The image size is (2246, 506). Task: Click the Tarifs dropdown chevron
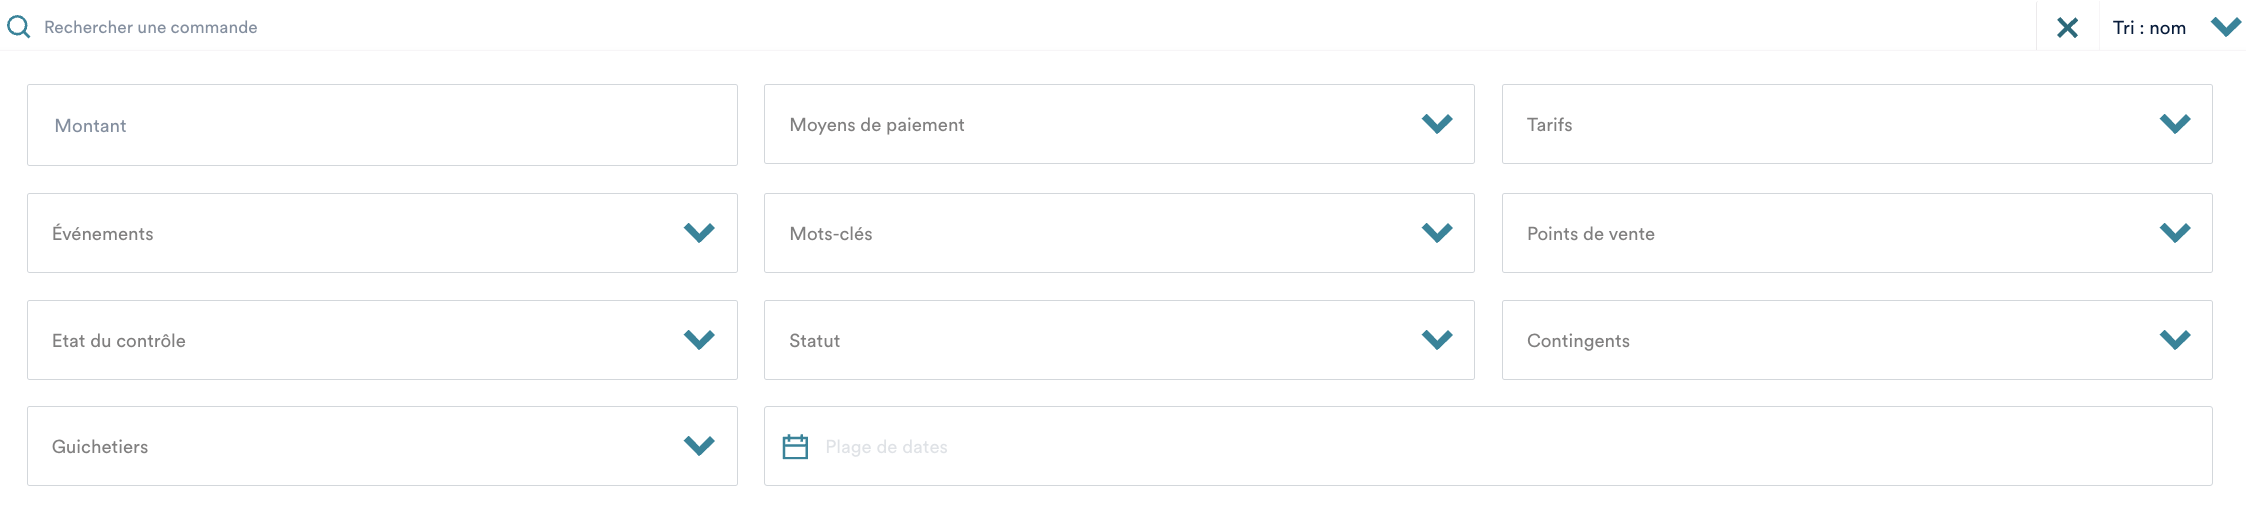click(x=2174, y=124)
